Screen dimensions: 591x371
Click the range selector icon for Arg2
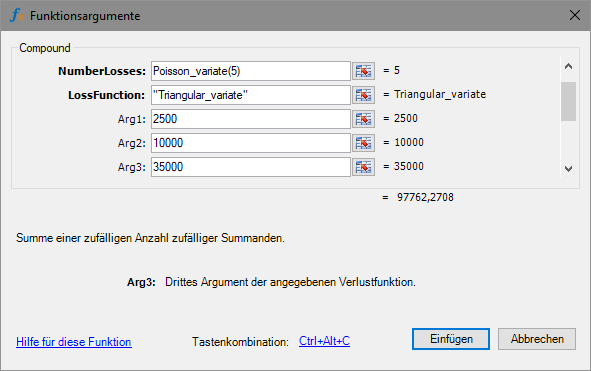click(x=363, y=143)
